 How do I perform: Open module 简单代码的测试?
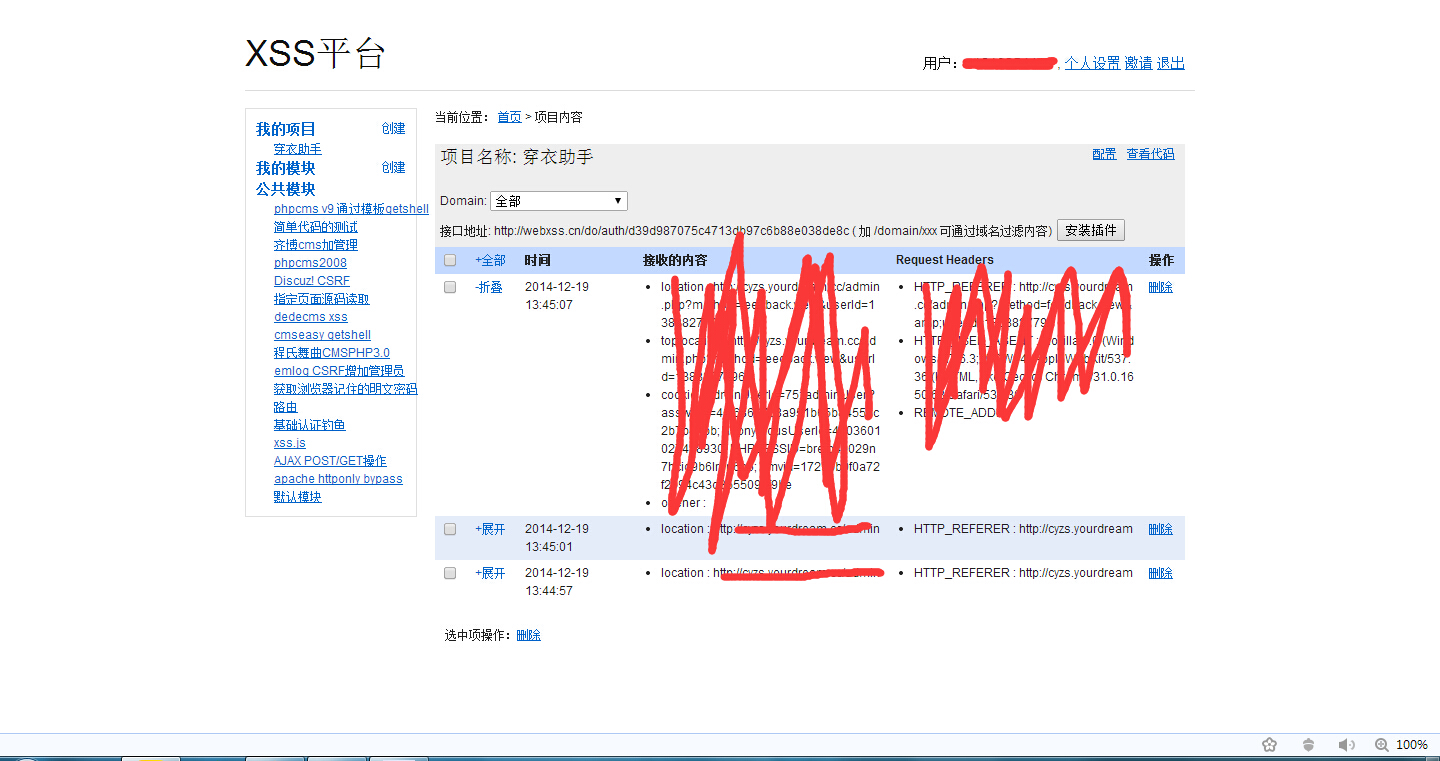click(316, 227)
